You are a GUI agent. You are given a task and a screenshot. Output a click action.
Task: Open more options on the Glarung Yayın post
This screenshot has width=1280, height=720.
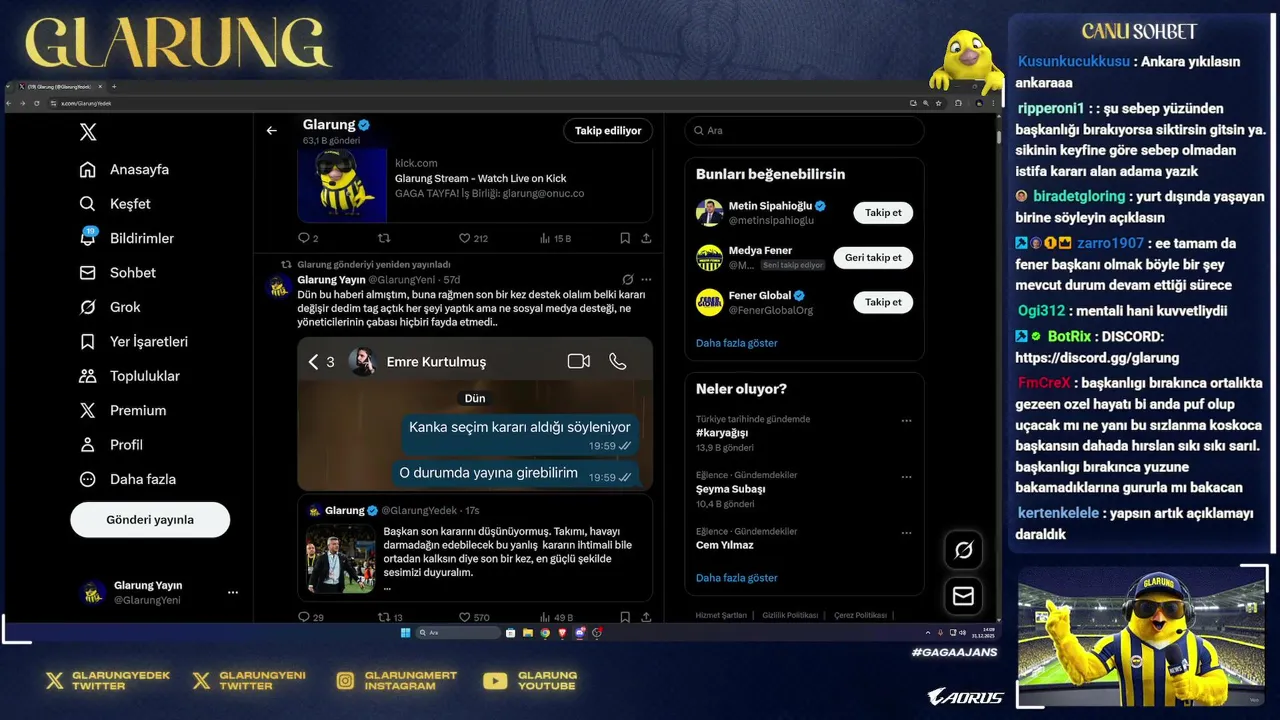646,280
